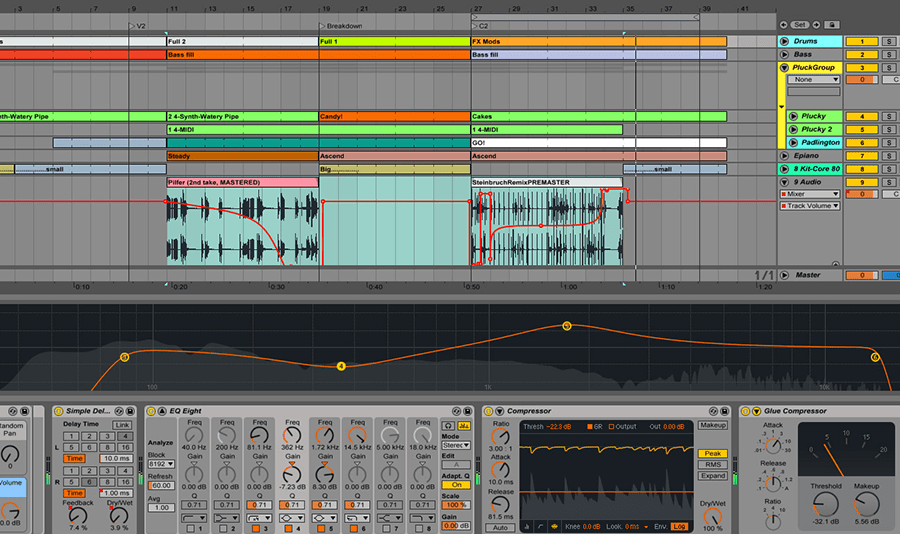
Task: Click Compressor save preset icon
Action: click(724, 411)
